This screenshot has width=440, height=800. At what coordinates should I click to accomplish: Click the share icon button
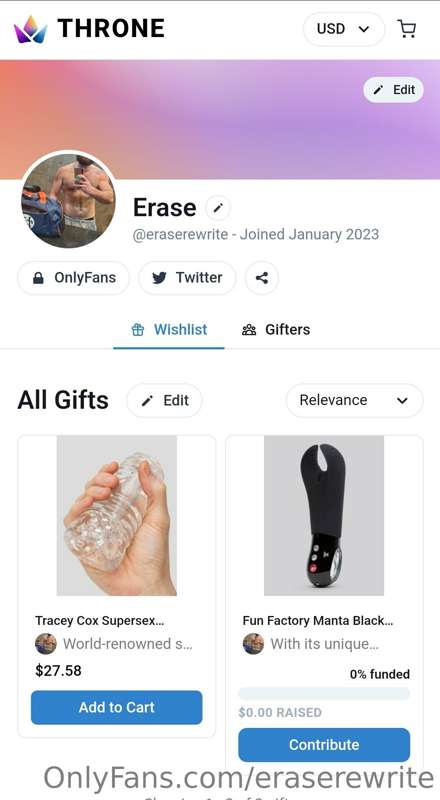click(262, 278)
